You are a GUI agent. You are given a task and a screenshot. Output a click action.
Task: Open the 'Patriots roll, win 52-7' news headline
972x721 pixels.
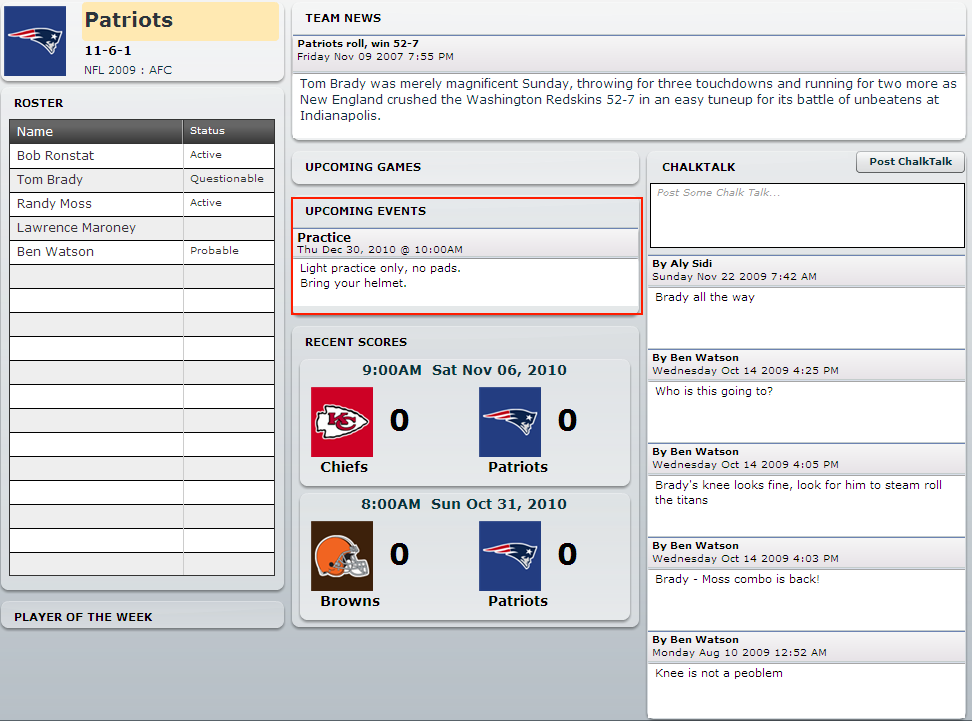click(358, 43)
